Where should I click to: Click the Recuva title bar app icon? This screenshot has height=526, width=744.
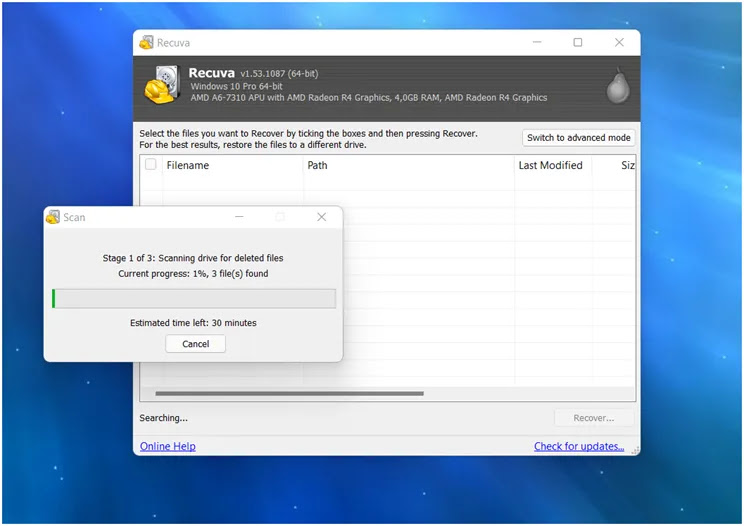click(x=146, y=43)
